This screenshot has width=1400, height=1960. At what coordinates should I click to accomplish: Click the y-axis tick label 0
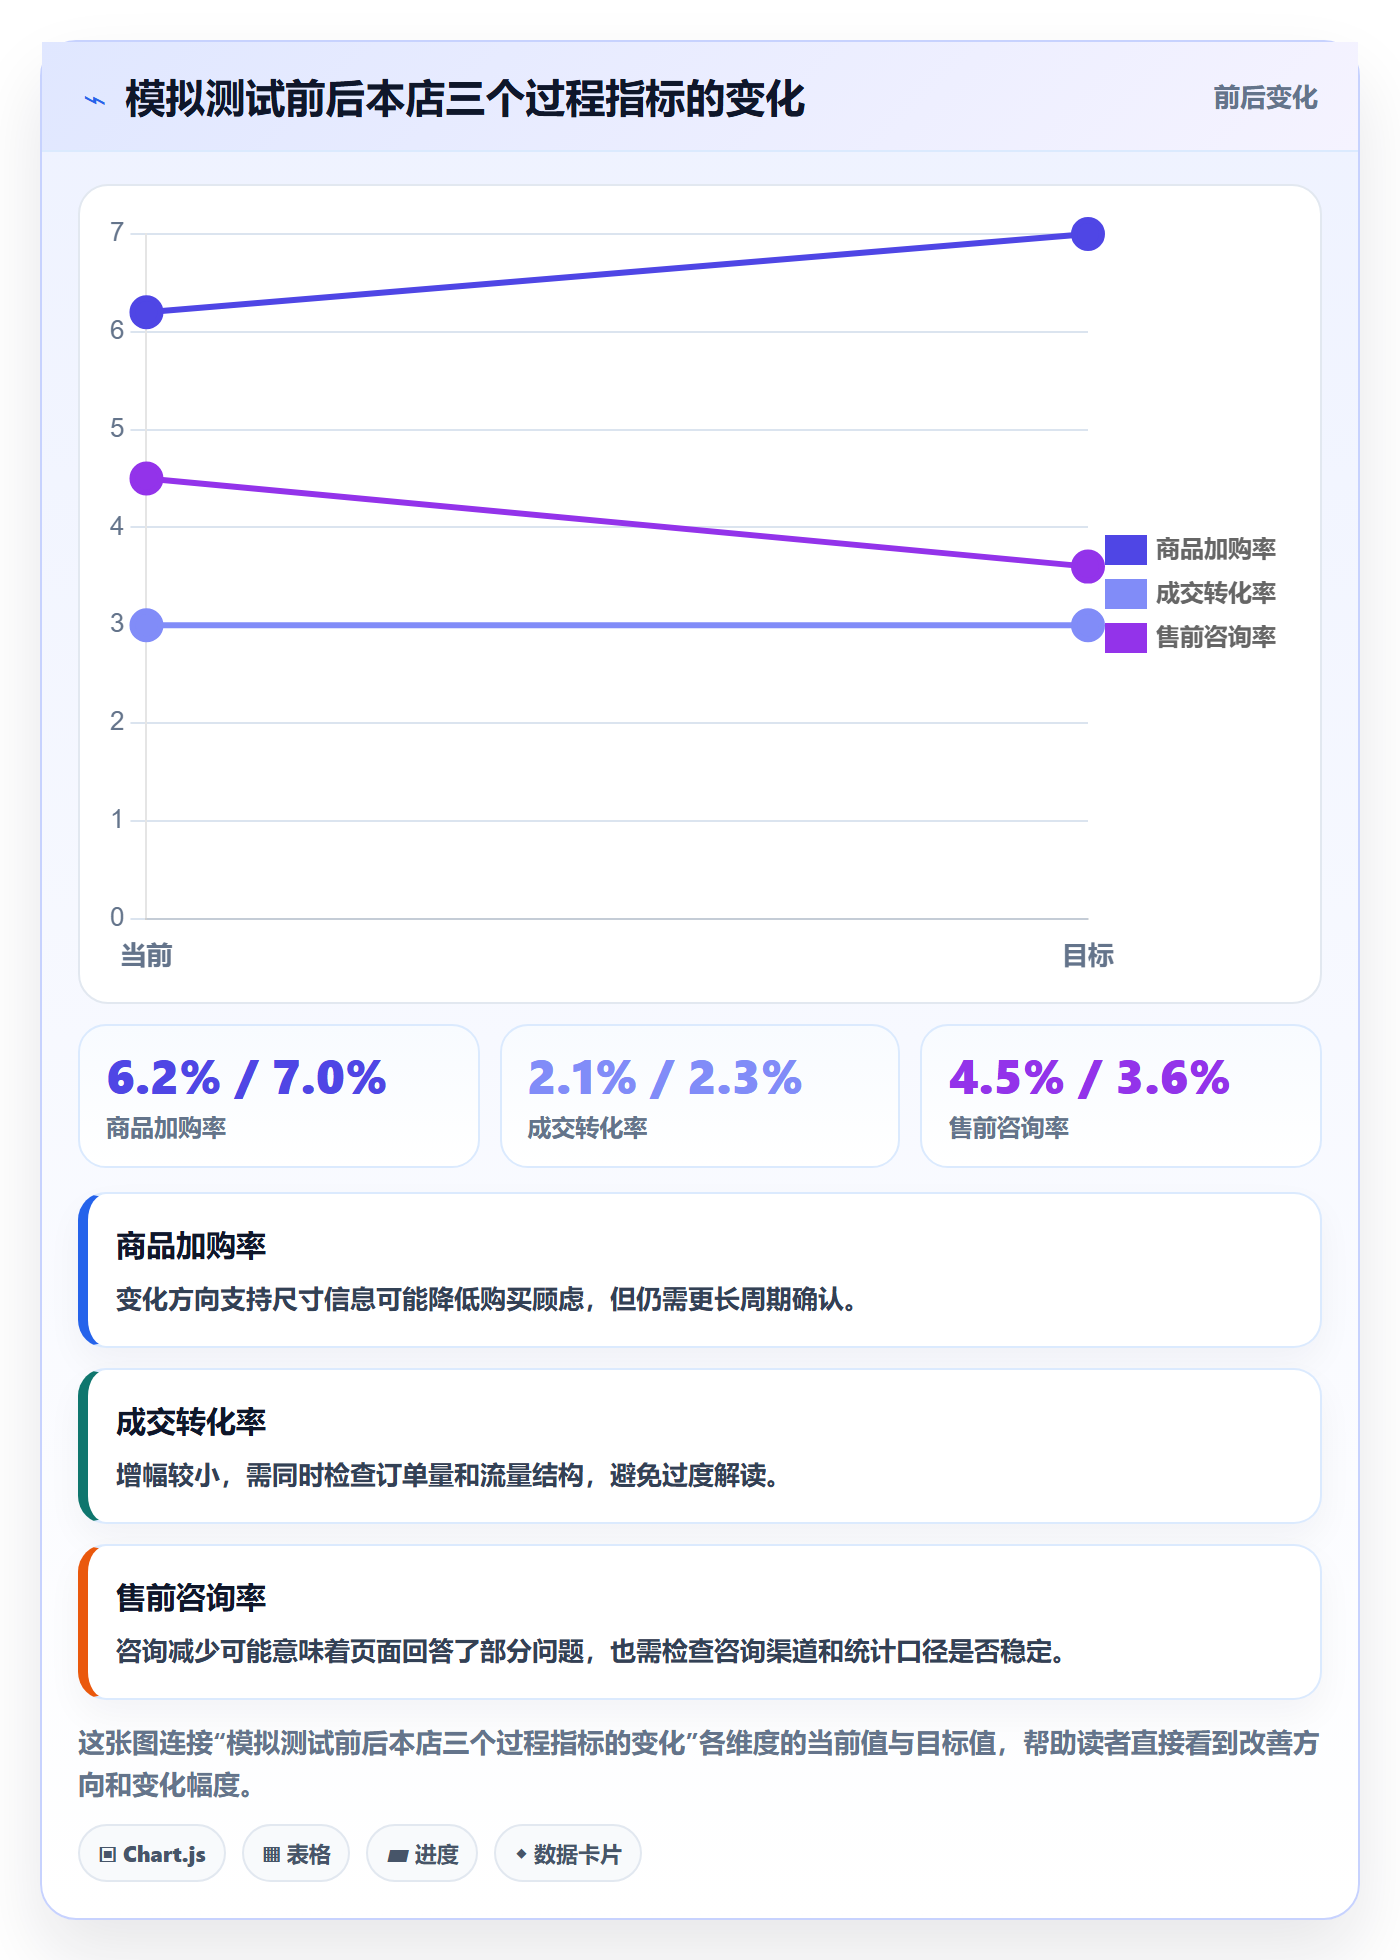pyautogui.click(x=117, y=917)
